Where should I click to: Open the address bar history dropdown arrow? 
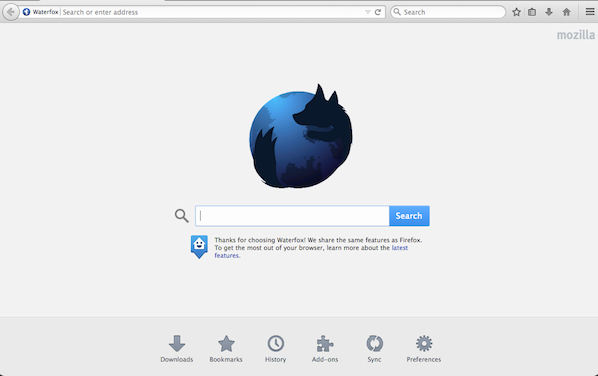pos(368,12)
